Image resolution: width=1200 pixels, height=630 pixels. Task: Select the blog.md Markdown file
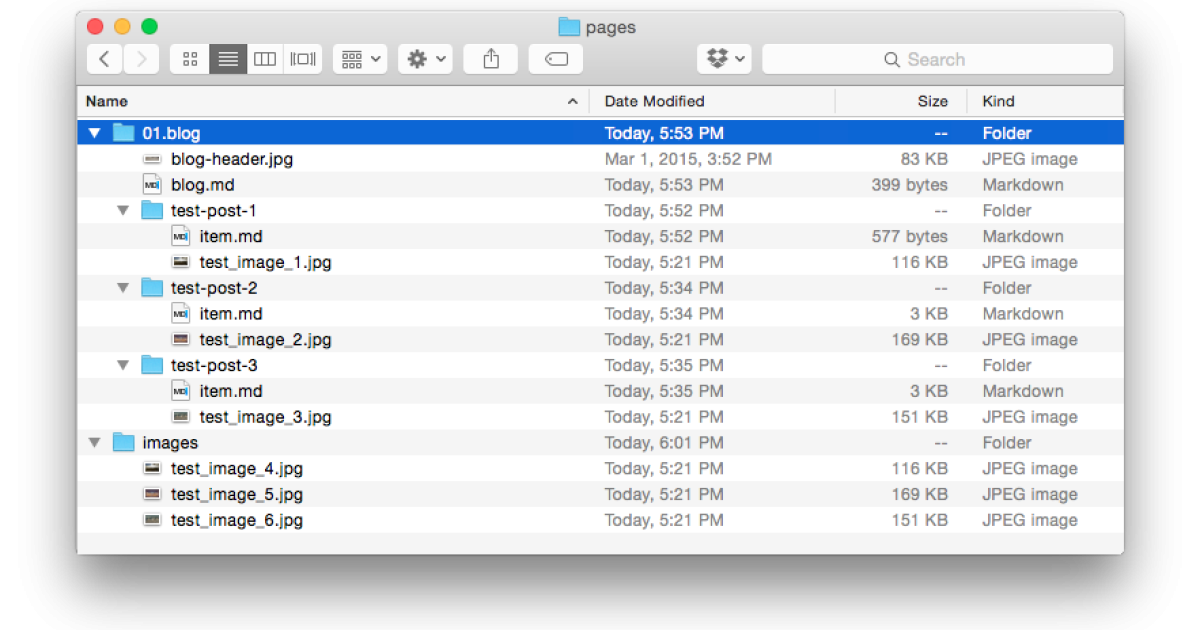coord(202,185)
